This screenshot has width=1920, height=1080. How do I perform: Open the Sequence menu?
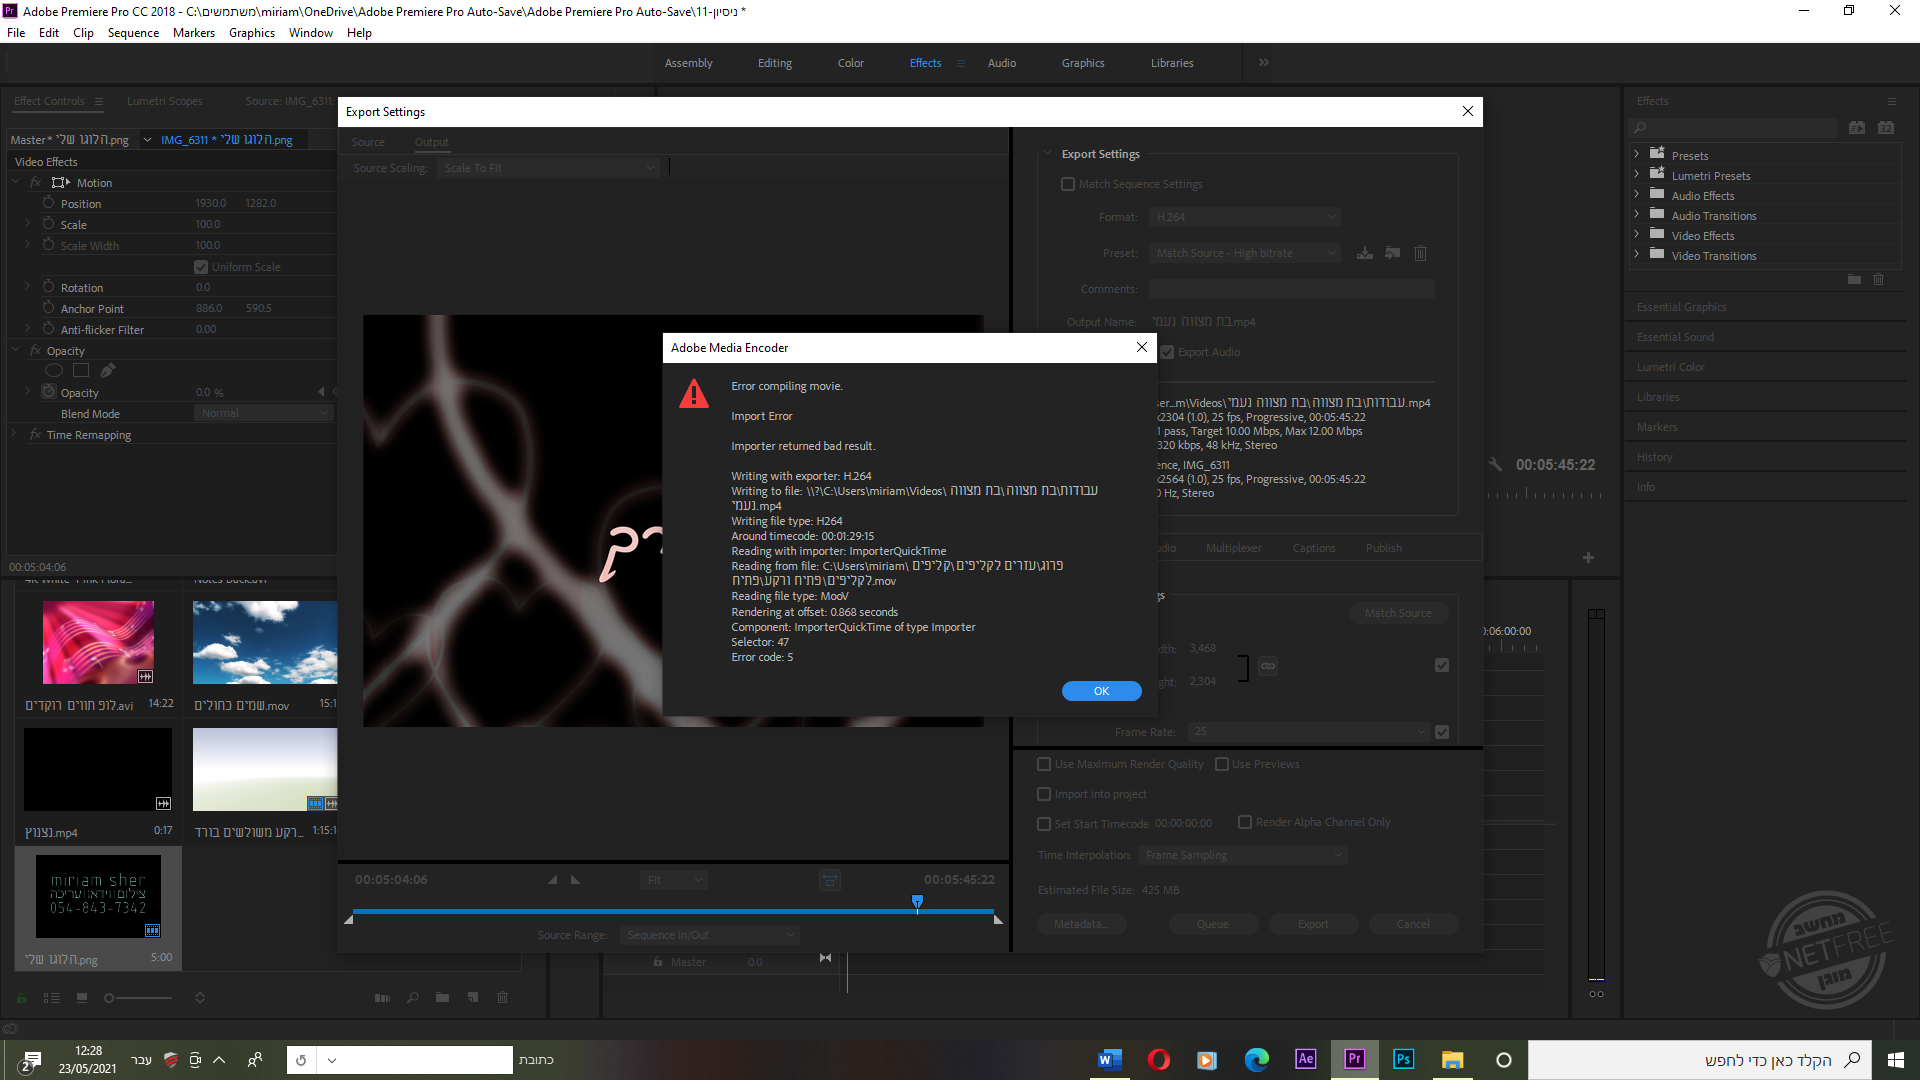coord(133,33)
